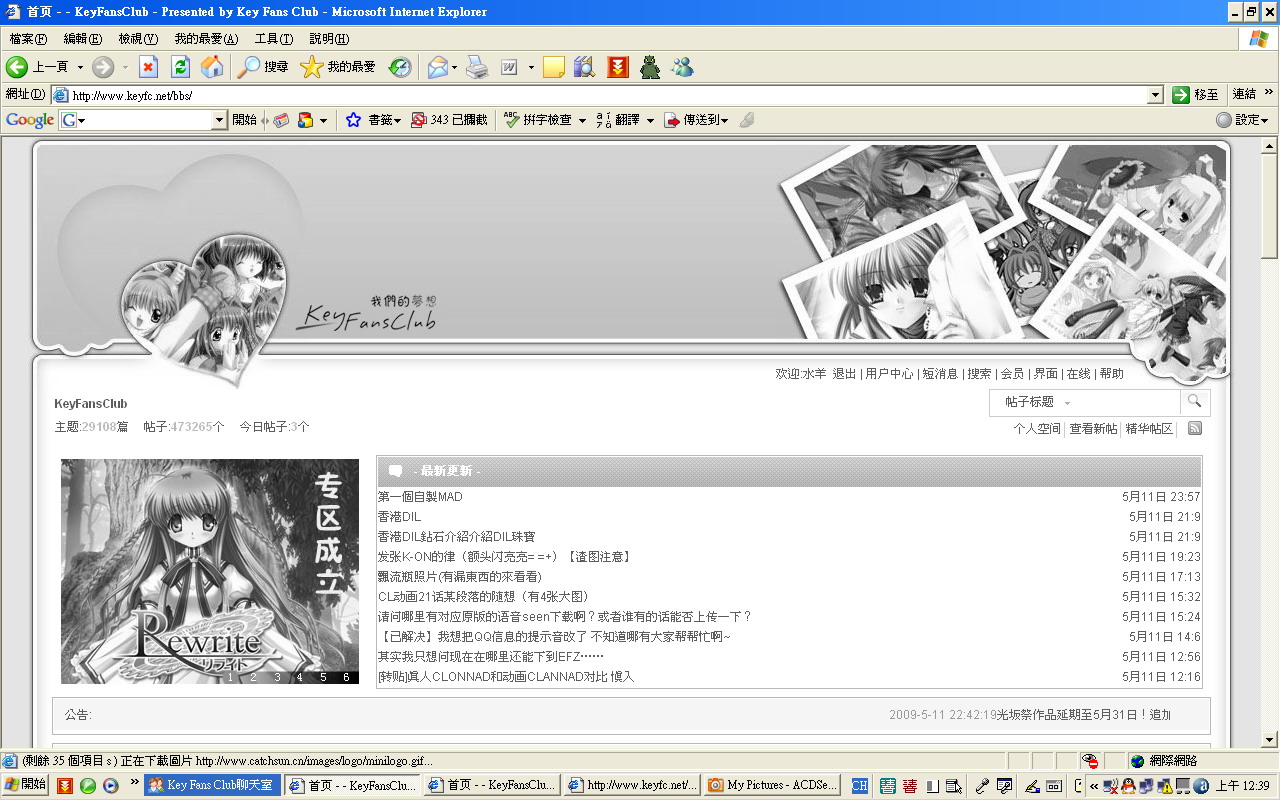
Task: Open the History clock icon
Action: point(400,67)
